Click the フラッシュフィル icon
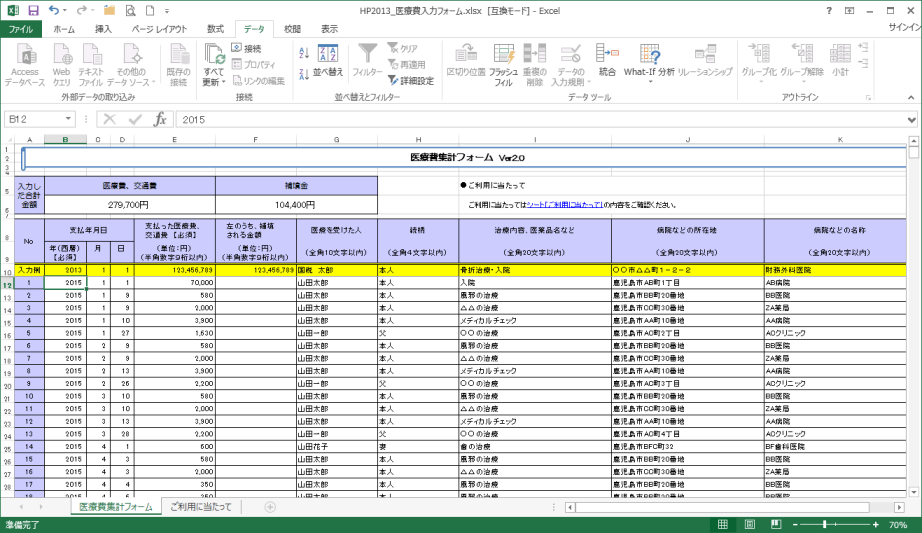 pos(503,62)
